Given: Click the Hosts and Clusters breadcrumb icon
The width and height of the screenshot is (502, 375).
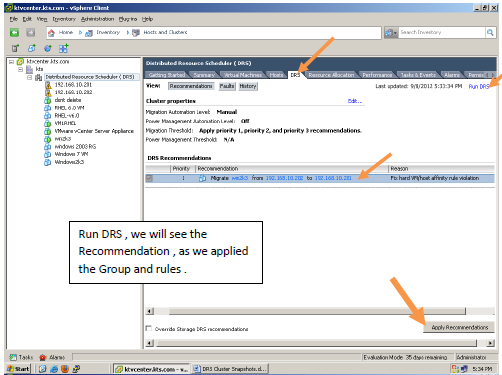Looking at the screenshot, I should [x=136, y=33].
